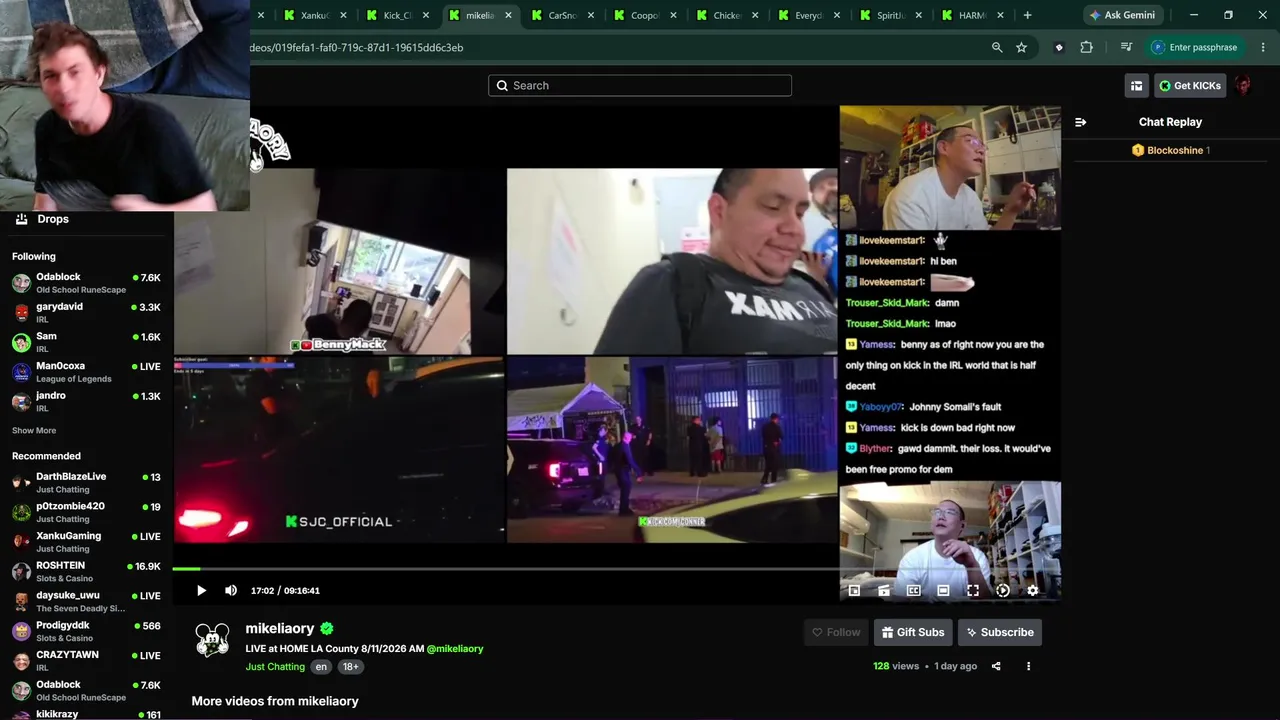Click the Follow heart button

coord(836,632)
